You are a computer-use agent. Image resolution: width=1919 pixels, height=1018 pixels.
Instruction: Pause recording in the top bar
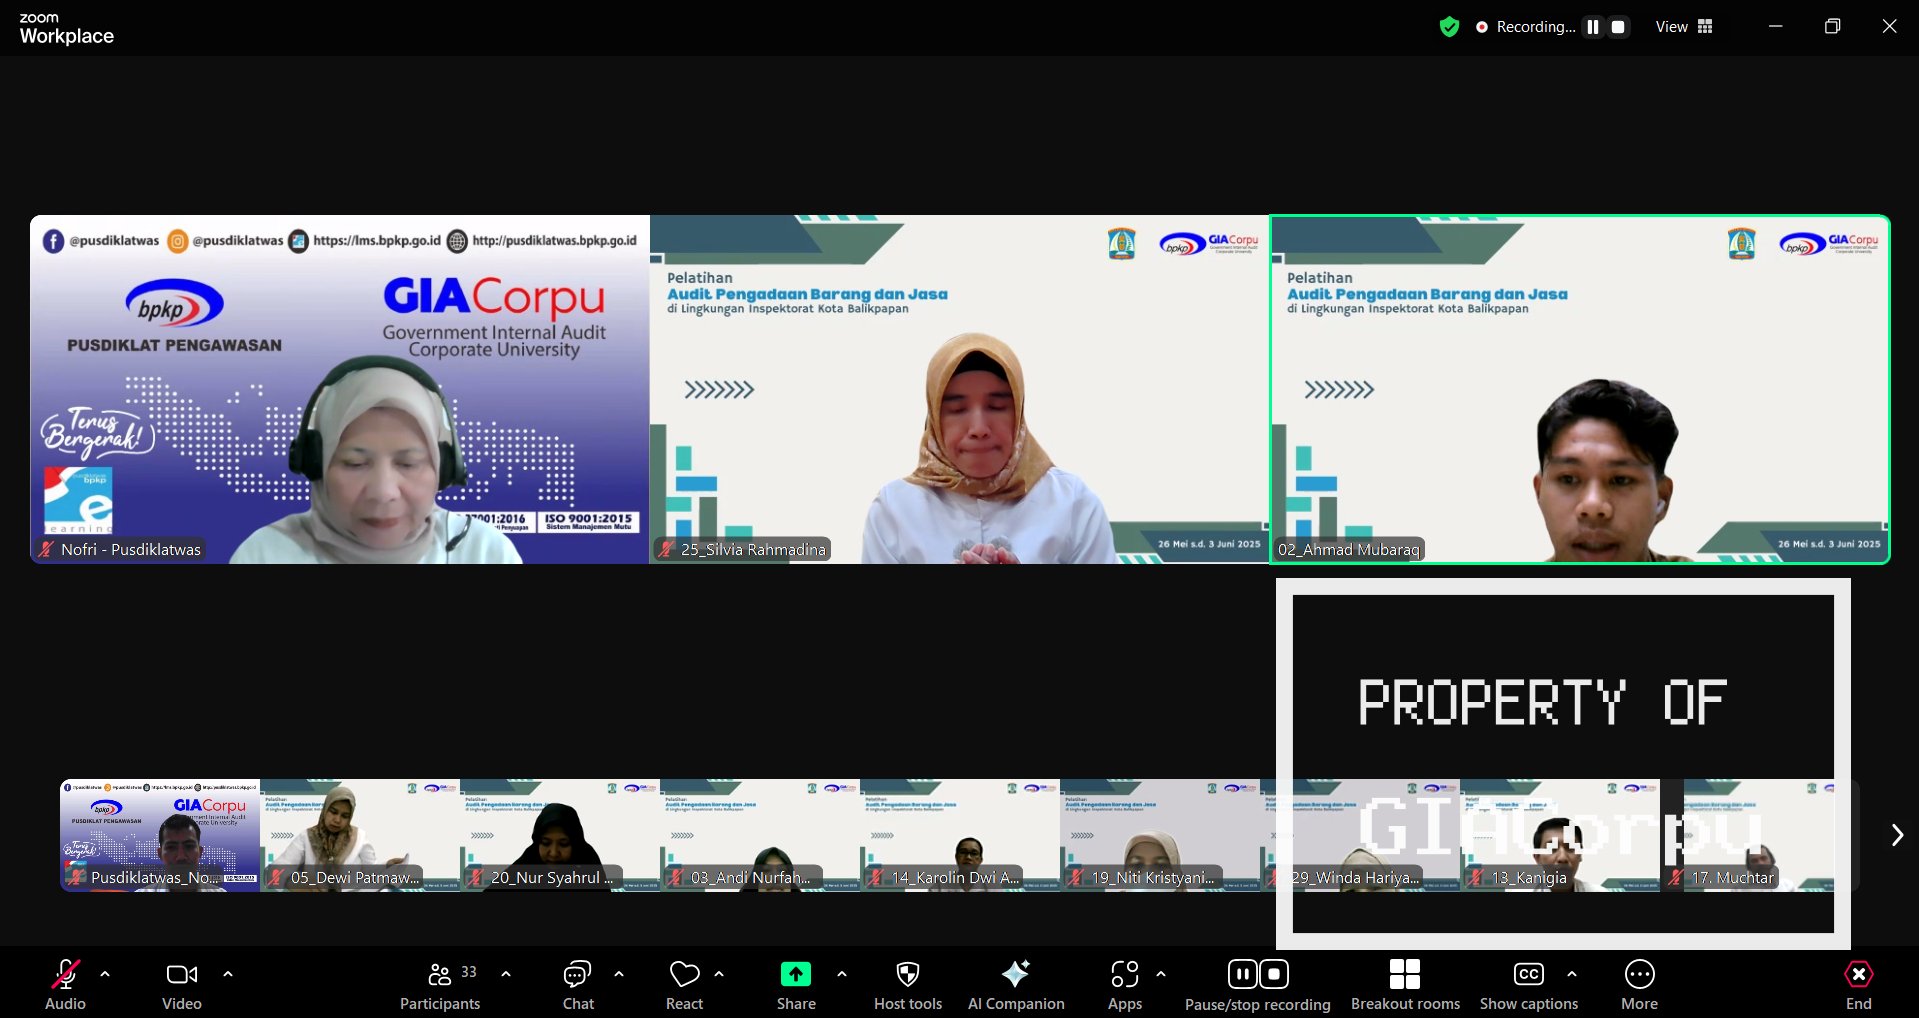(1593, 27)
